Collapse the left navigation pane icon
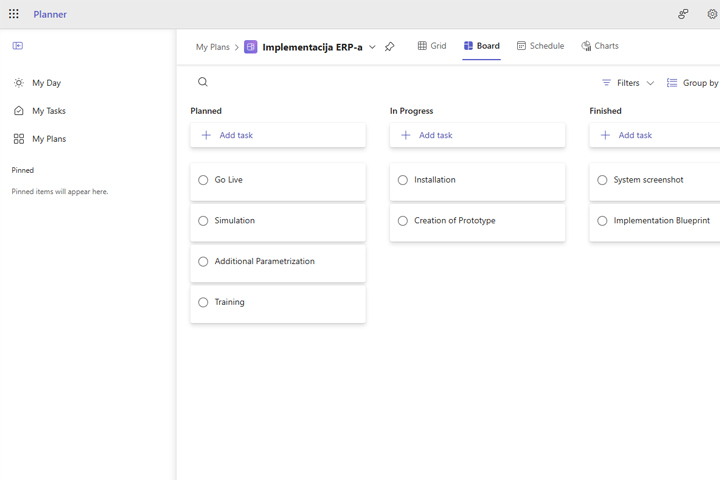 point(18,46)
